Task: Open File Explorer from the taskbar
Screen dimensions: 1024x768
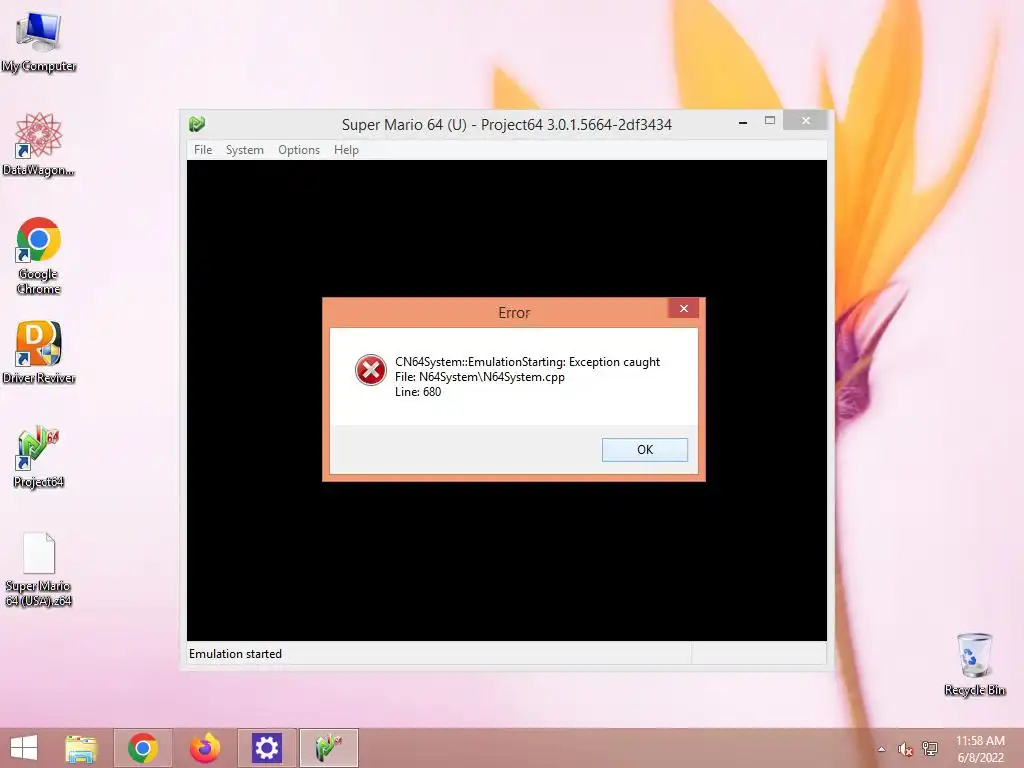Action: [x=81, y=748]
